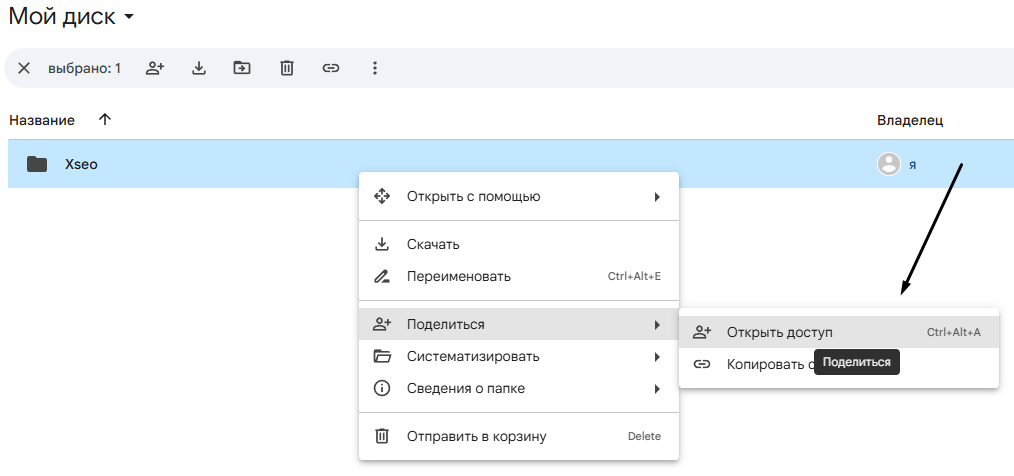The height and width of the screenshot is (476, 1014).
Task: Click the arrow next to Поделиться
Action: click(656, 325)
